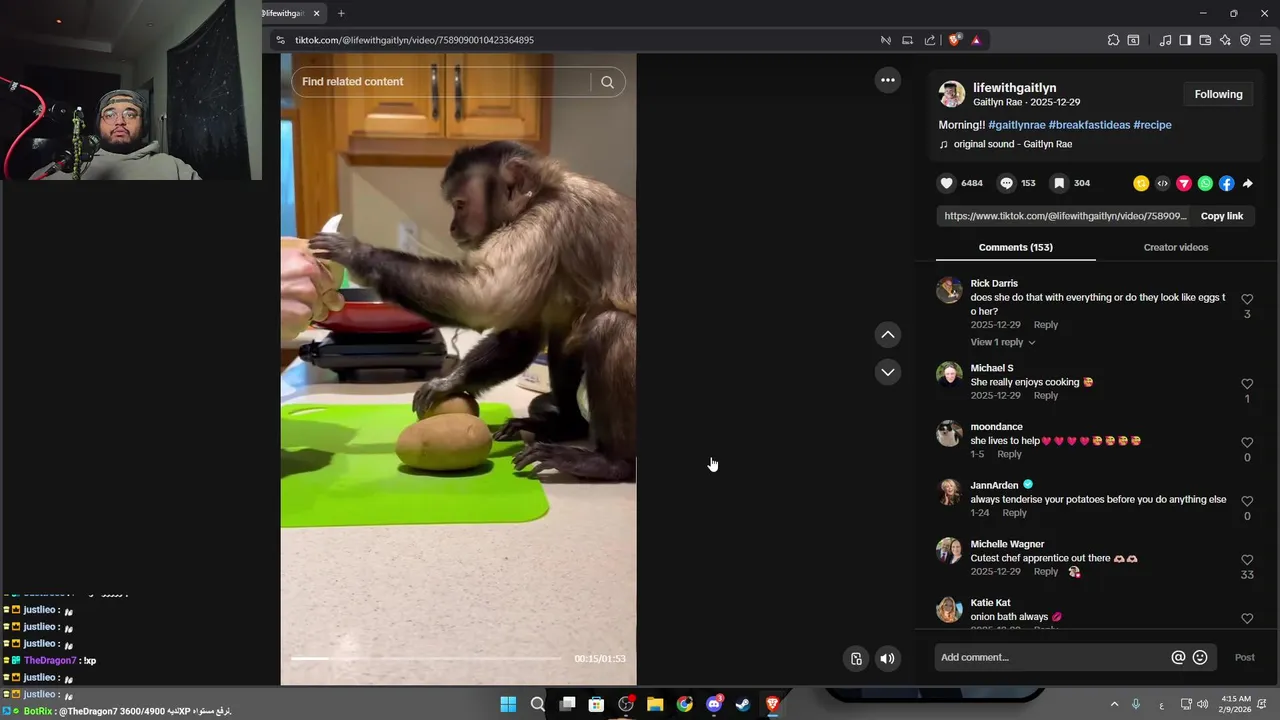Open the browser extensions puzzle icon

click(x=1113, y=40)
